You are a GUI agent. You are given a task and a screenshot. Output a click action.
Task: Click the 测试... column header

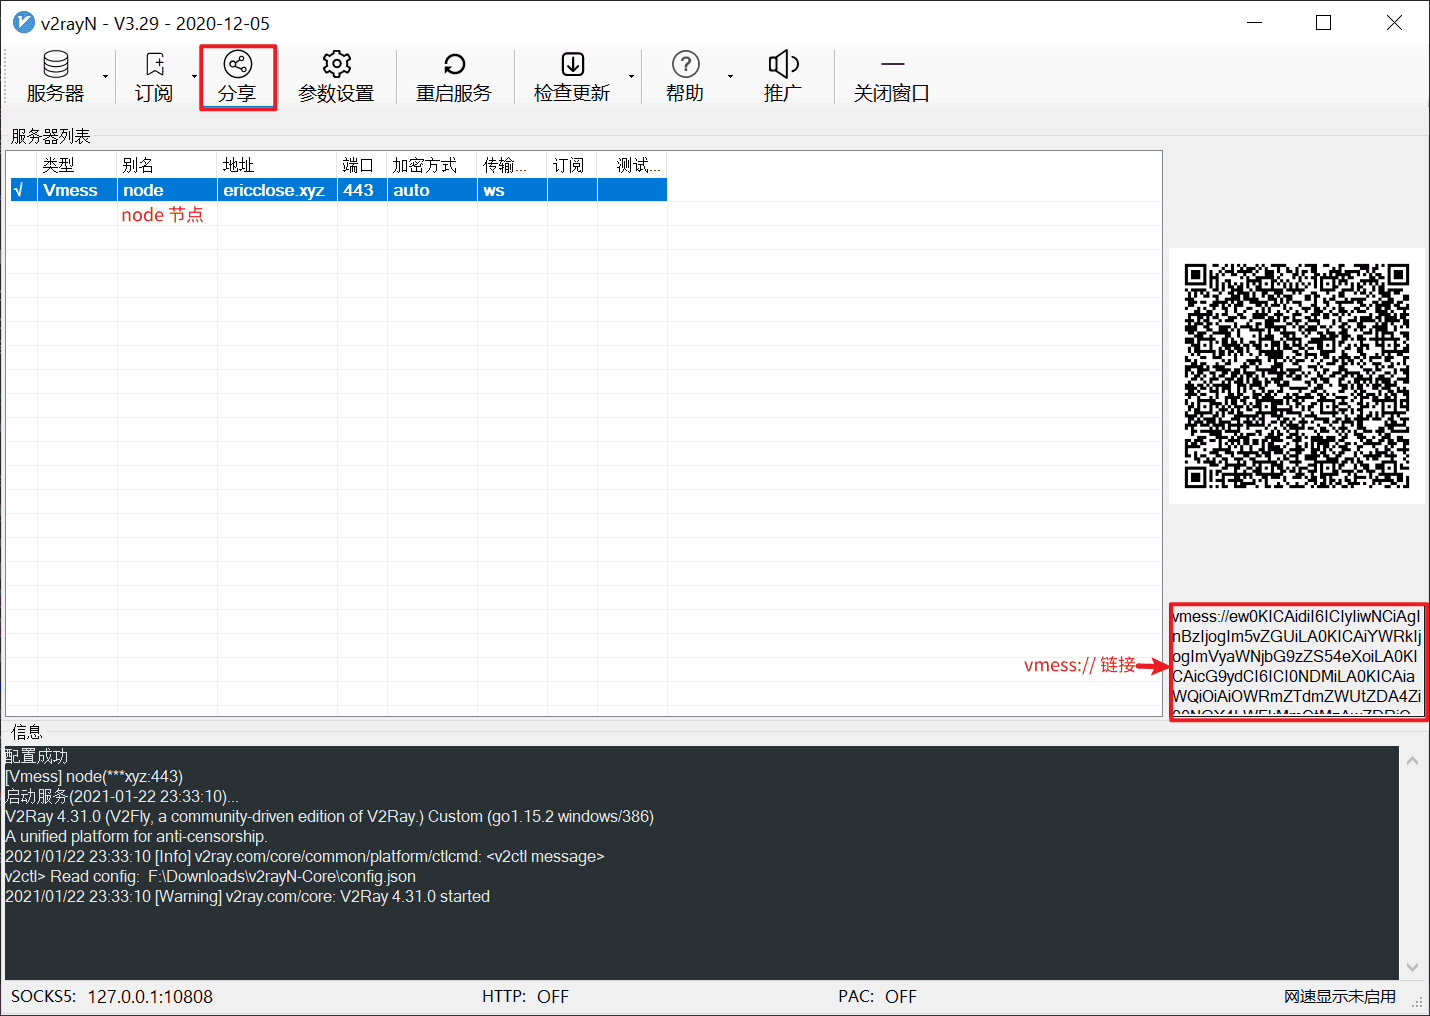[632, 165]
